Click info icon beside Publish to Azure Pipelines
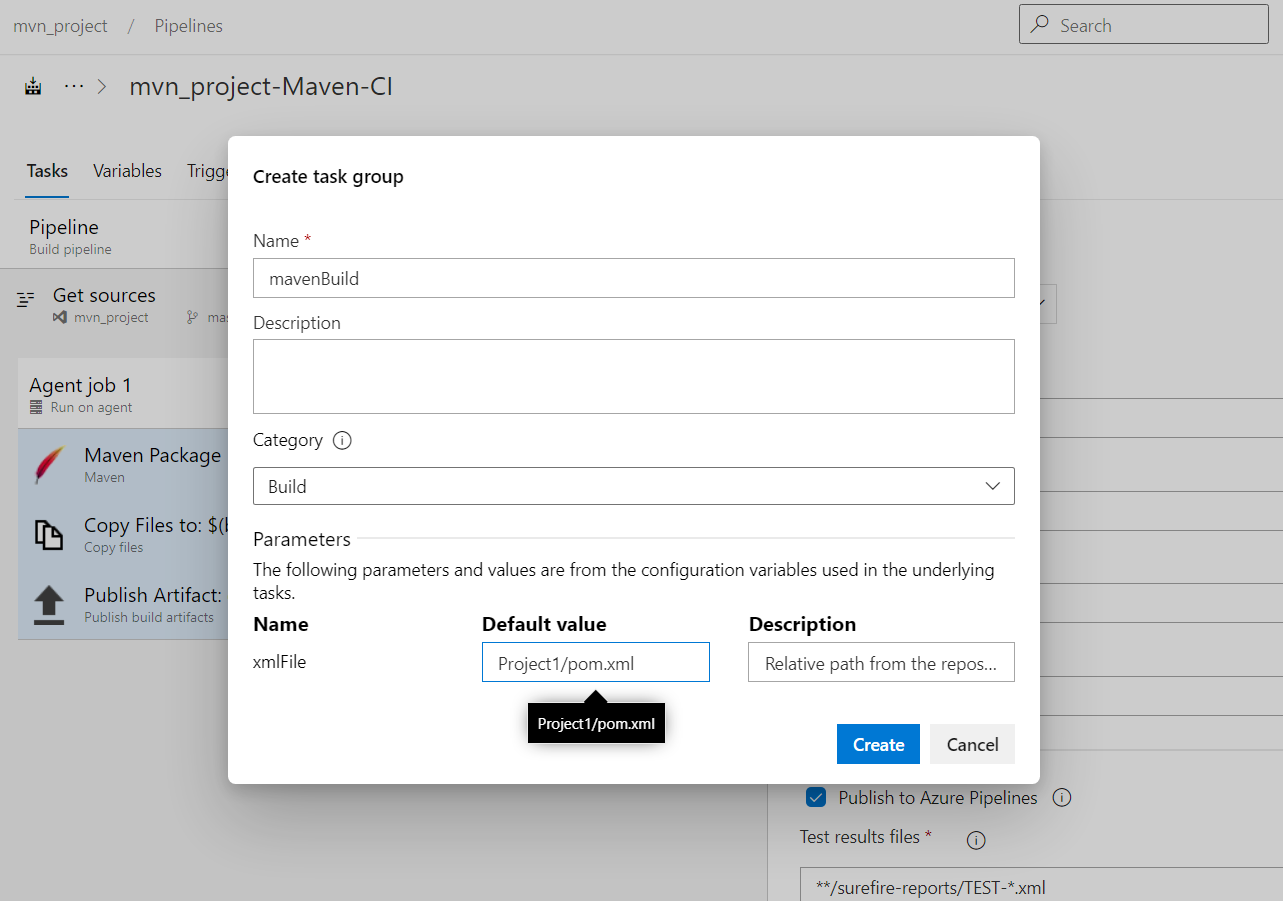The width and height of the screenshot is (1283, 901). (1062, 798)
